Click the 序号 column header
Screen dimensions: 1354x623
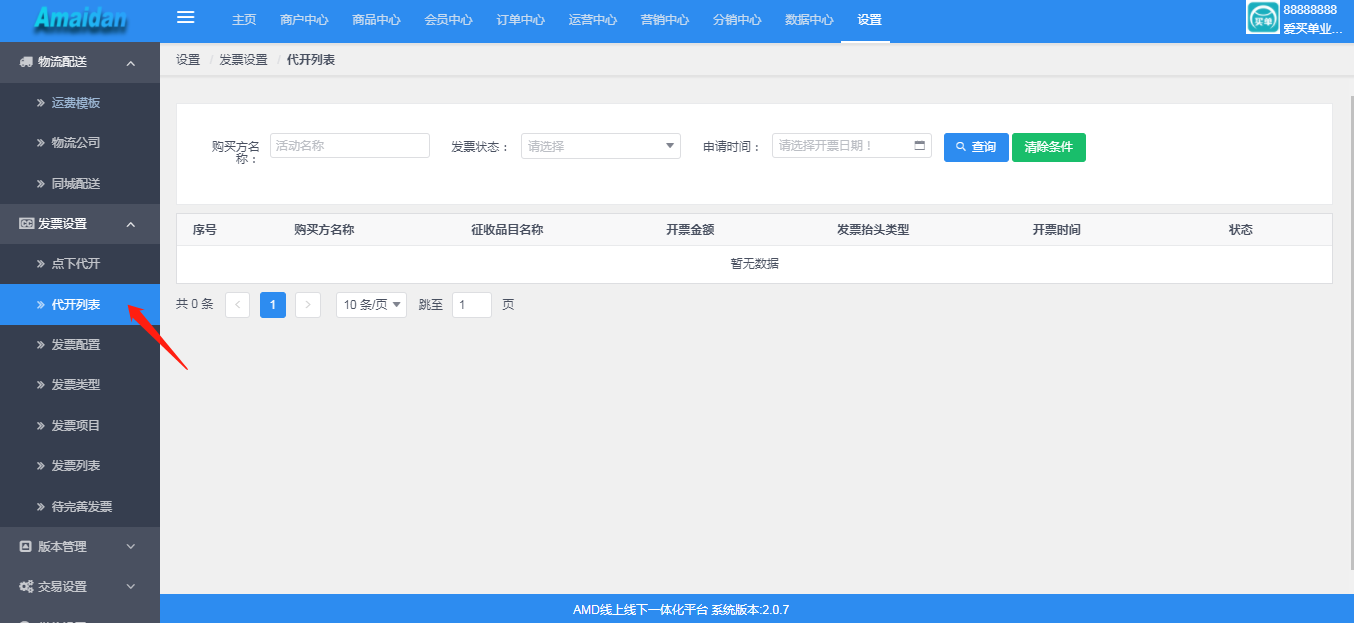point(205,230)
